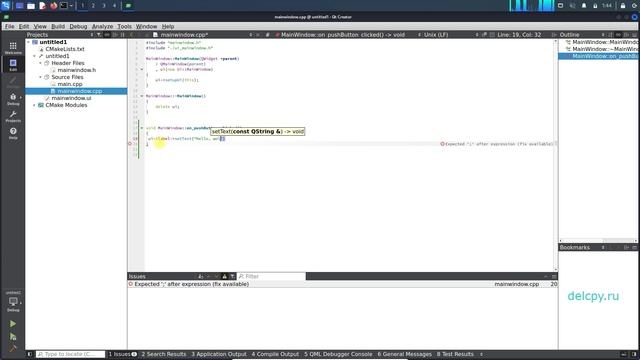
Task: Open the Analyze menu
Action: (x=102, y=27)
